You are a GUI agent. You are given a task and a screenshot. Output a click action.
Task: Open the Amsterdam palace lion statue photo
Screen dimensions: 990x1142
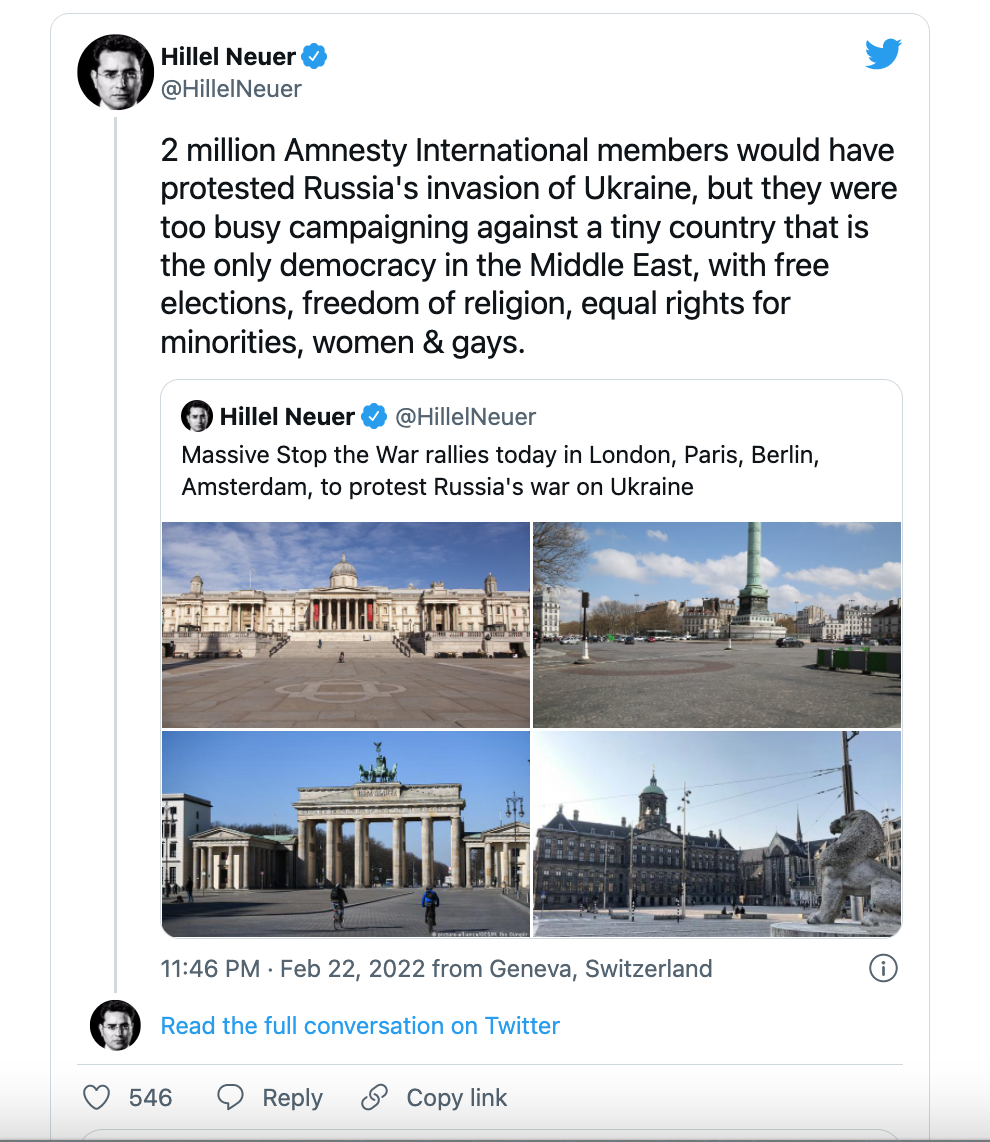click(717, 834)
